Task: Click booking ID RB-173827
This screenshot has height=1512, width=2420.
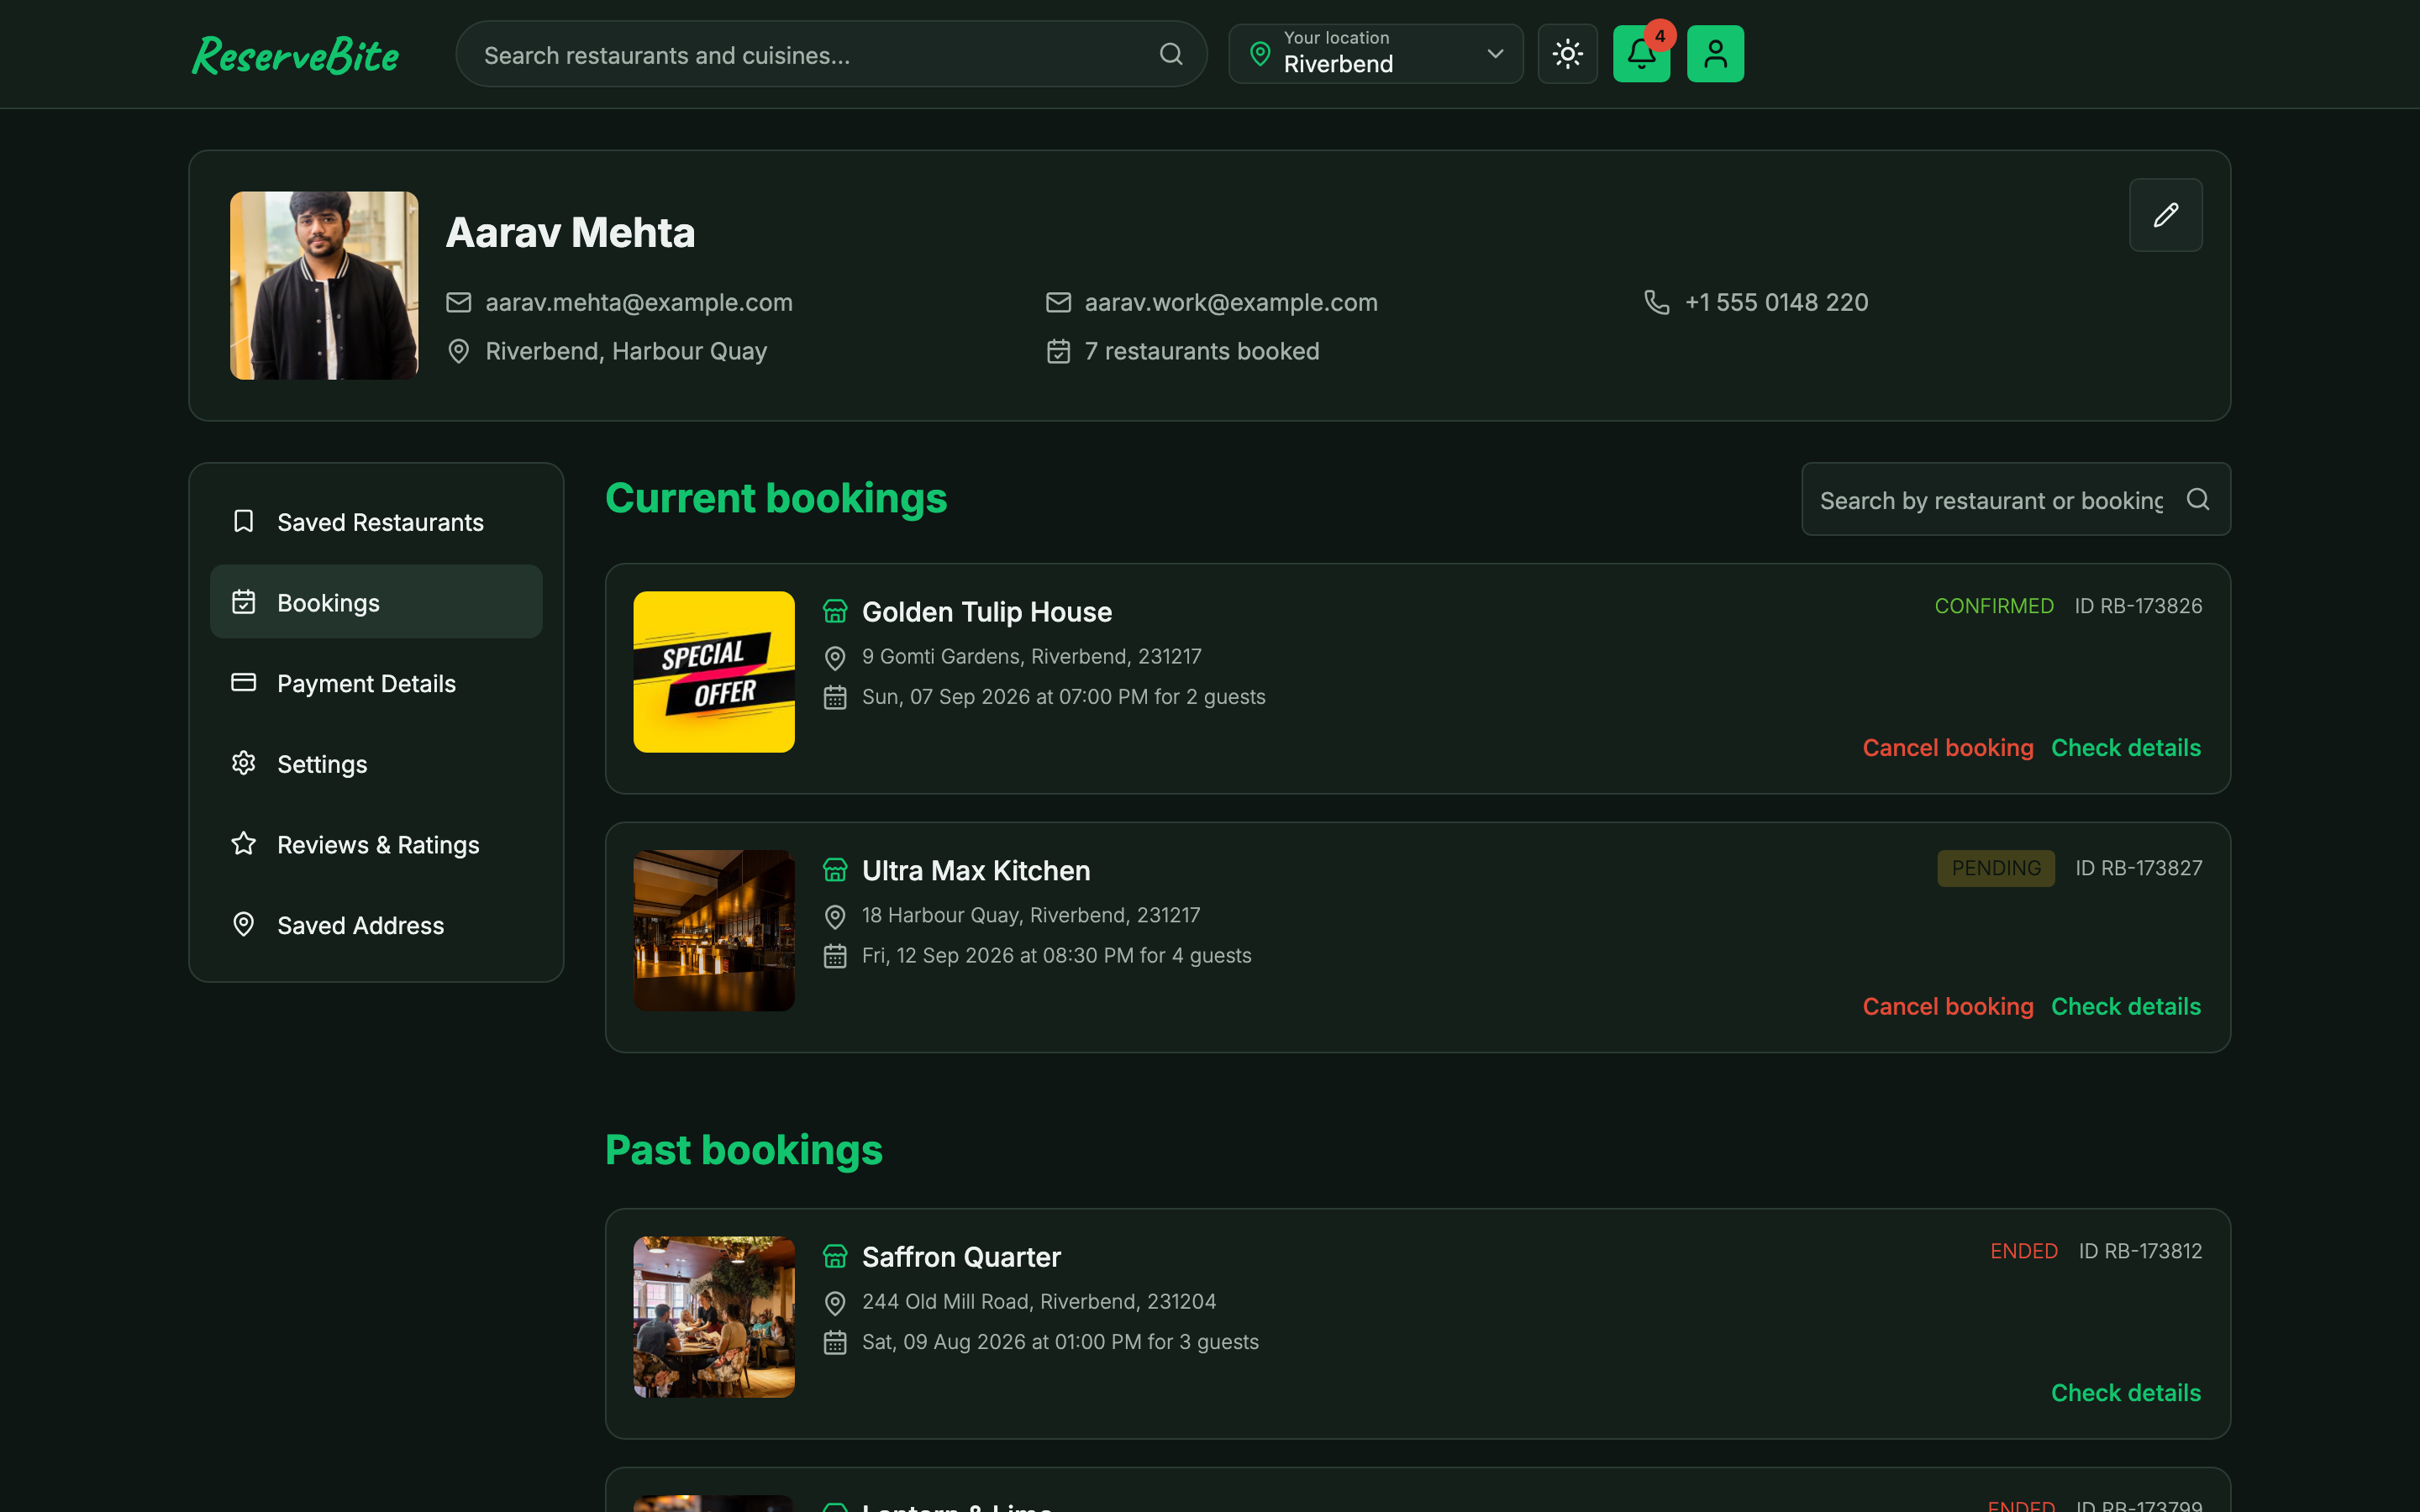Action: click(2138, 868)
